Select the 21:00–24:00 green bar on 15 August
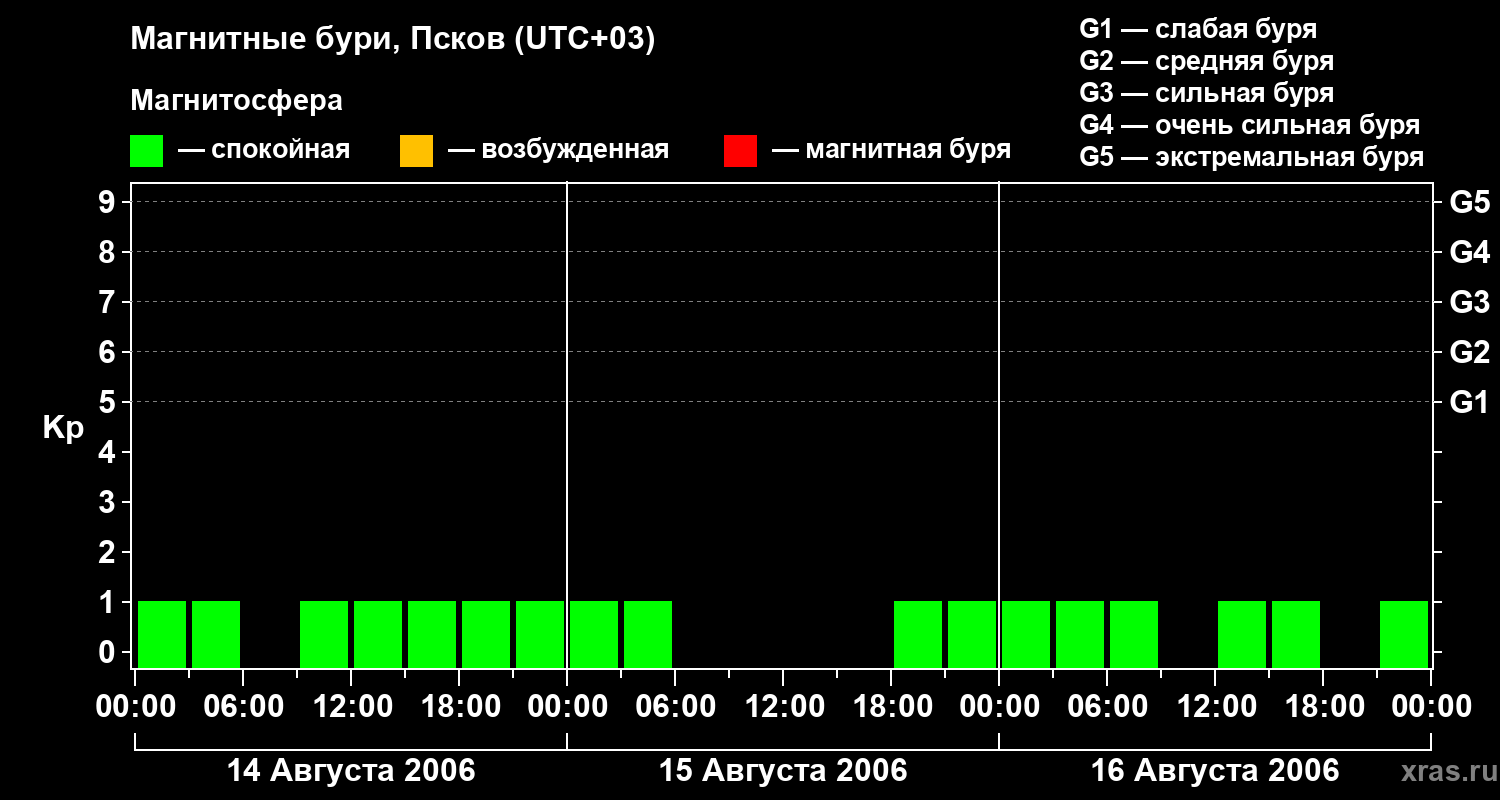The height and width of the screenshot is (800, 1500). (x=972, y=634)
